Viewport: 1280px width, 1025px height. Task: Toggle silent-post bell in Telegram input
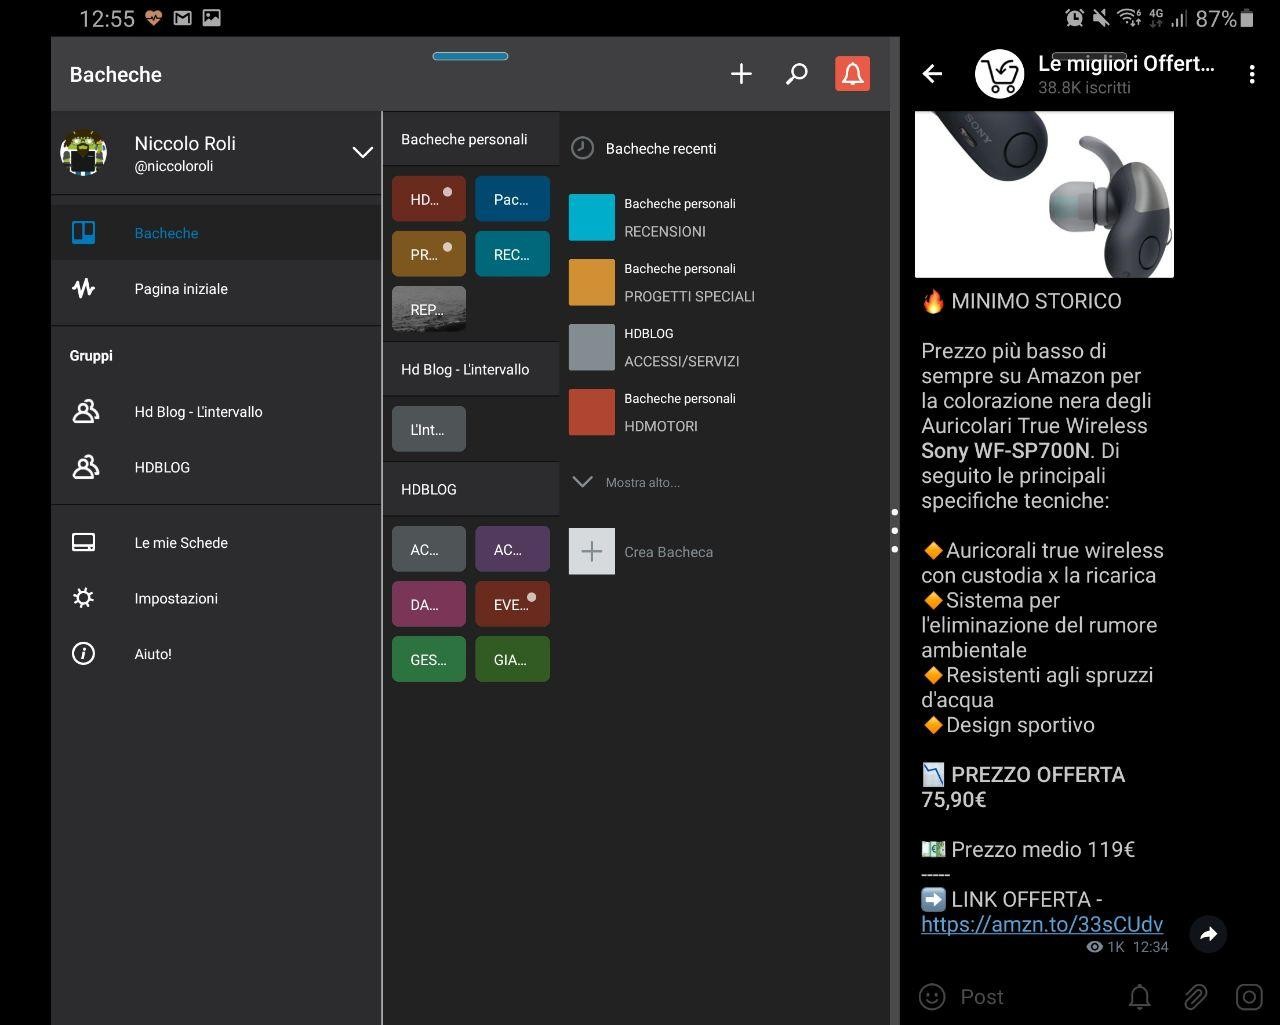pyautogui.click(x=1140, y=997)
